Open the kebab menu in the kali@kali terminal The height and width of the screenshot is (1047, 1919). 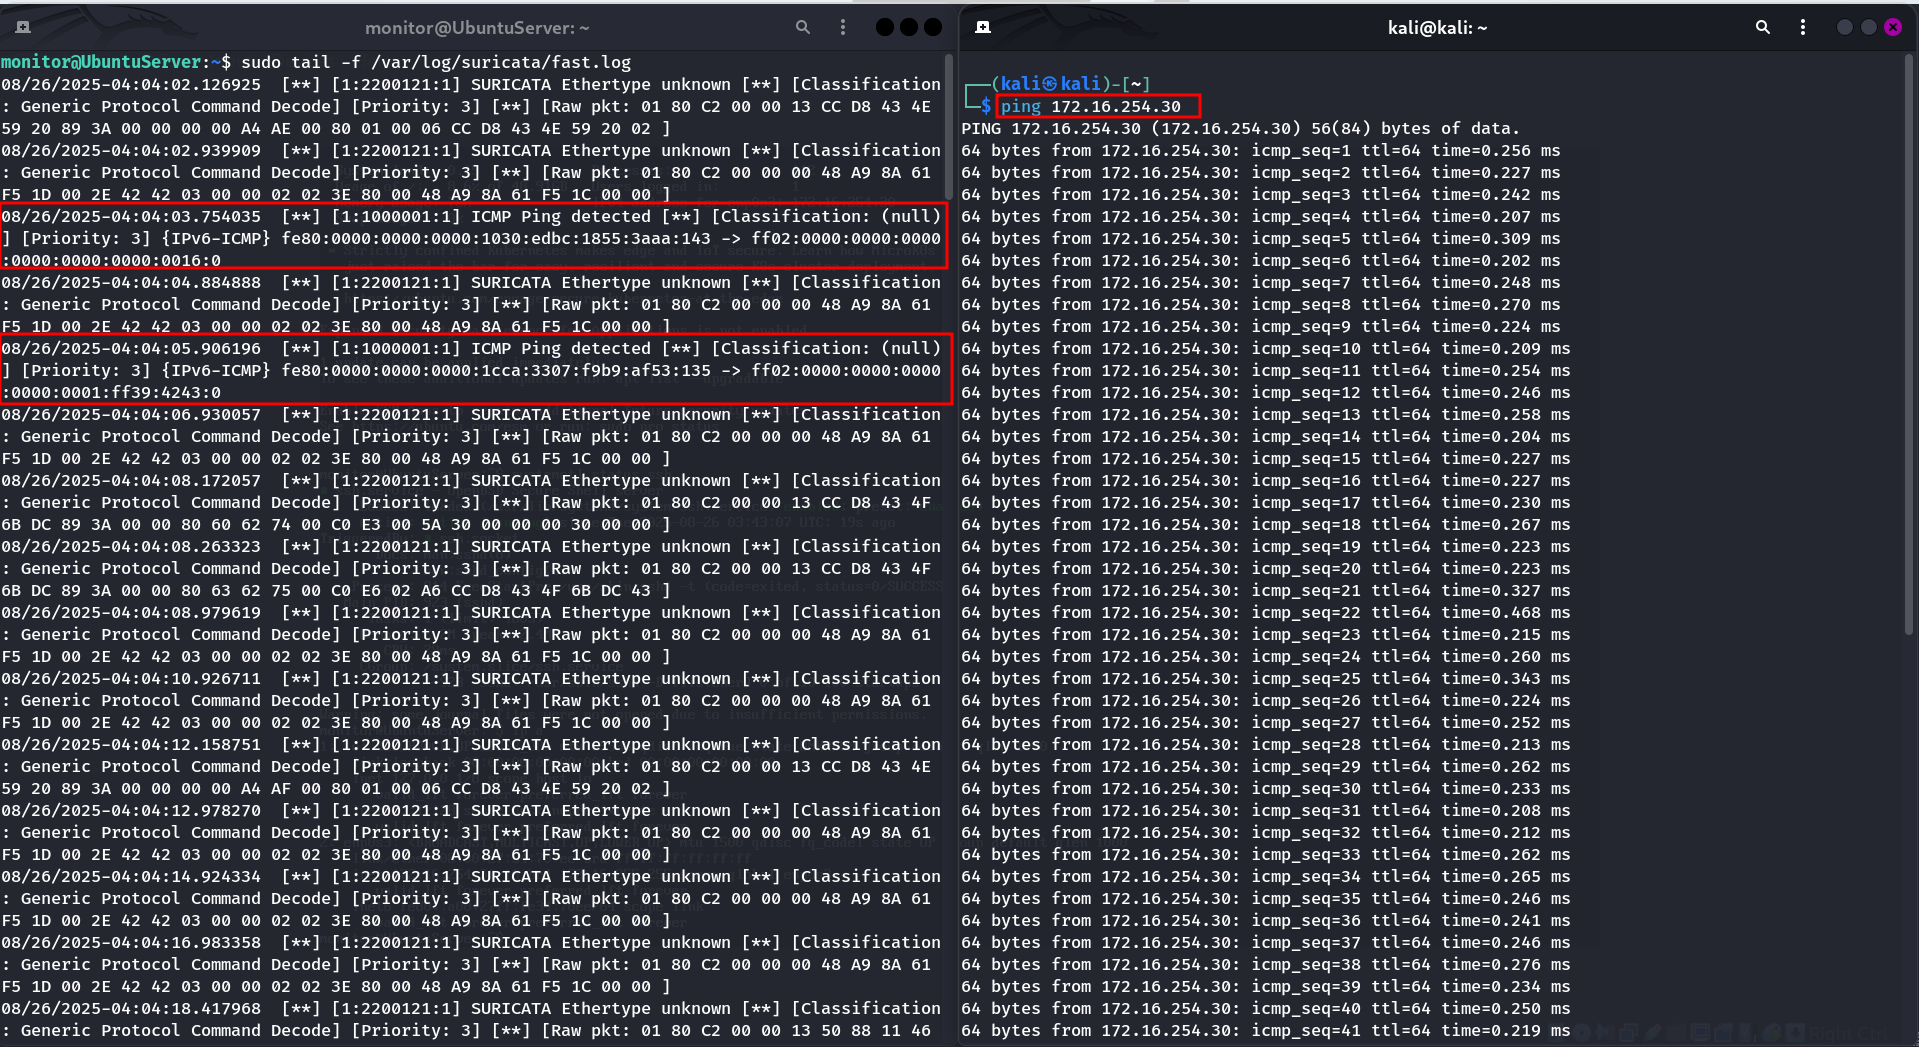[x=1803, y=28]
